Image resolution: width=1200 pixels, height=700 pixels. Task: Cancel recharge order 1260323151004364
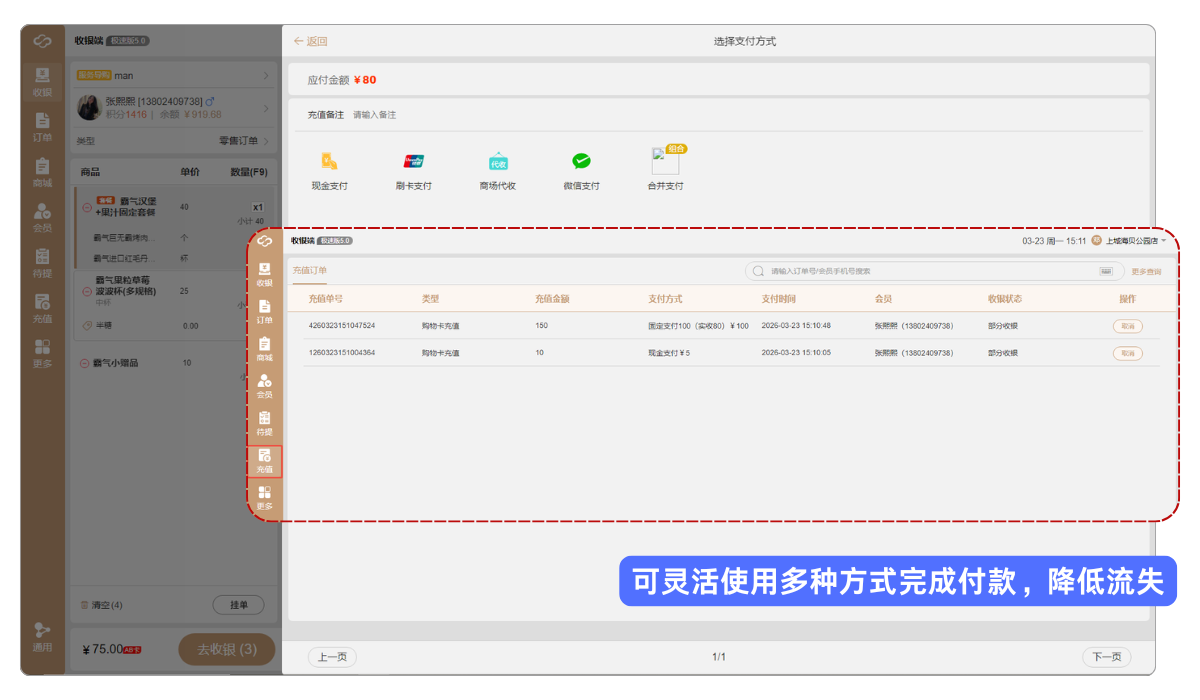click(x=1127, y=353)
